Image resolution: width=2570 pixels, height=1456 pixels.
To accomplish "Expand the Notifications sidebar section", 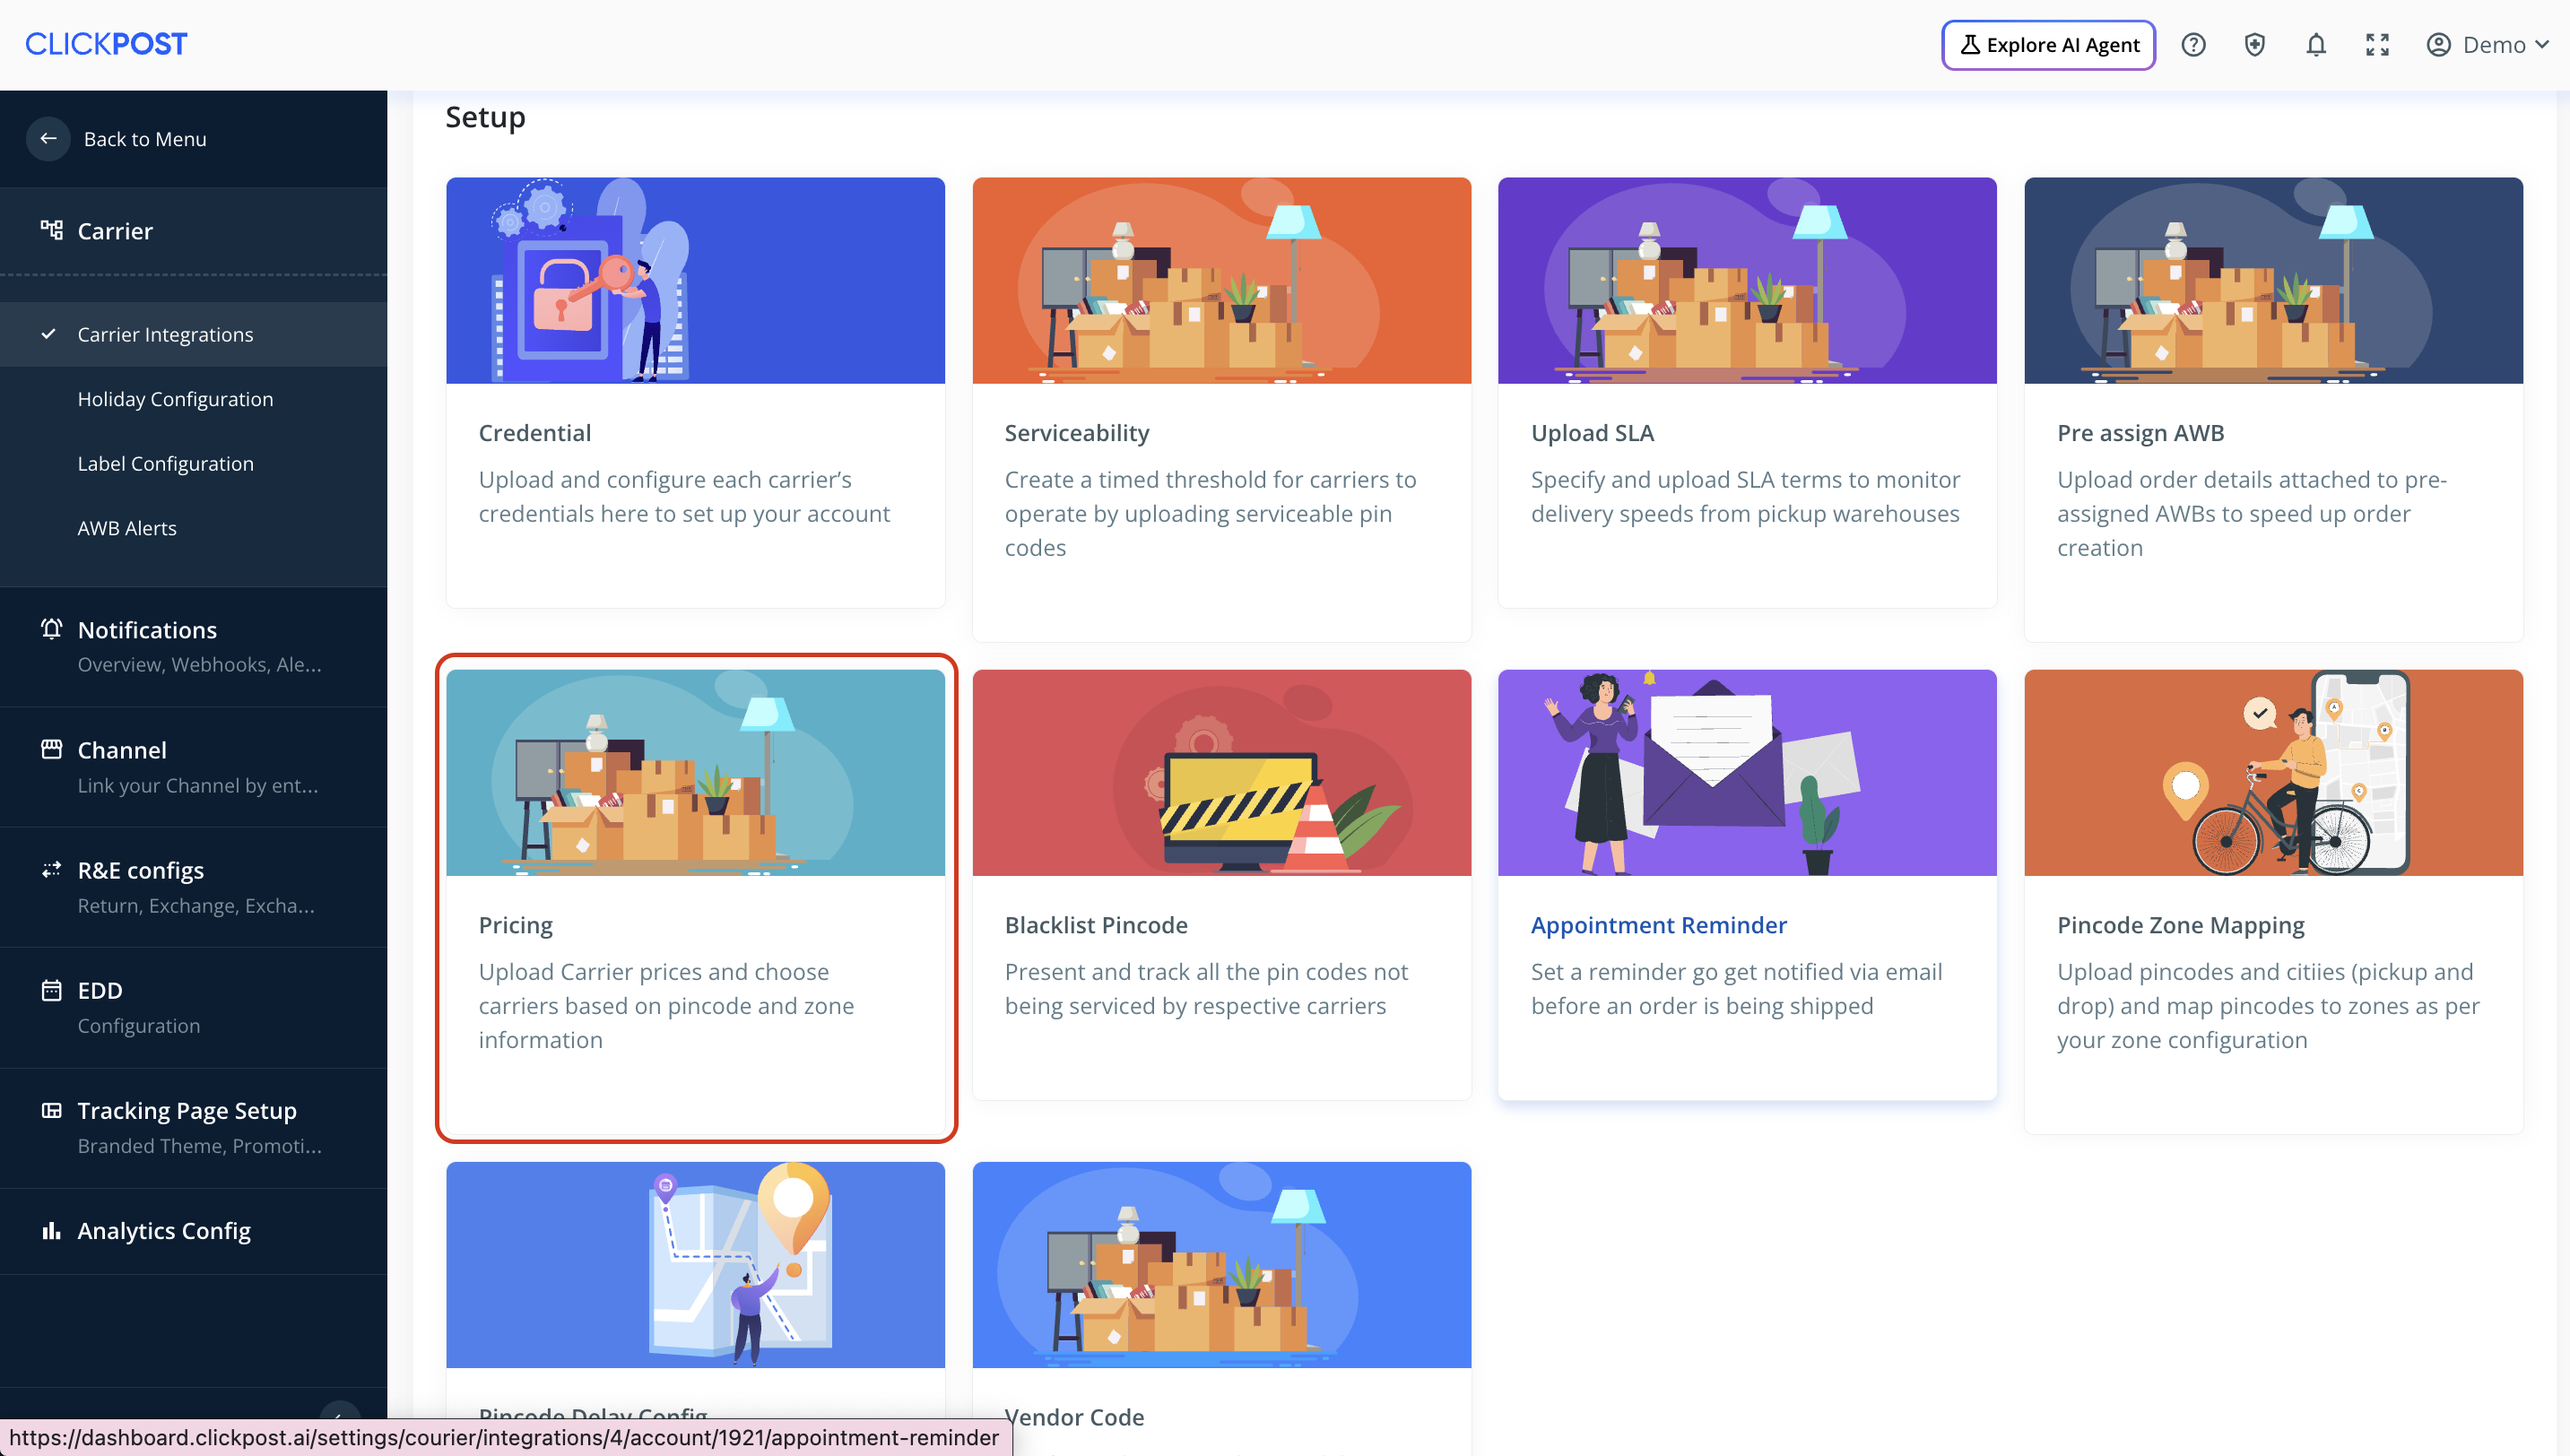I will click(147, 630).
